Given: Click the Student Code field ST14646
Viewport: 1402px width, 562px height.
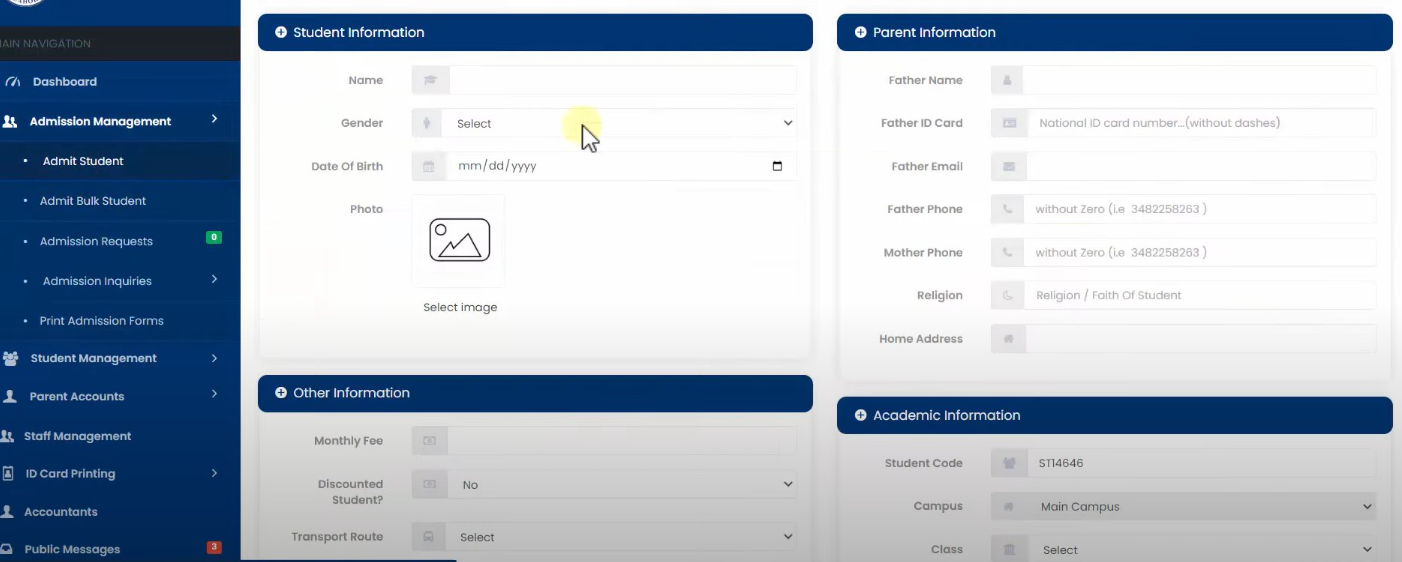Looking at the screenshot, I should (x=1202, y=463).
